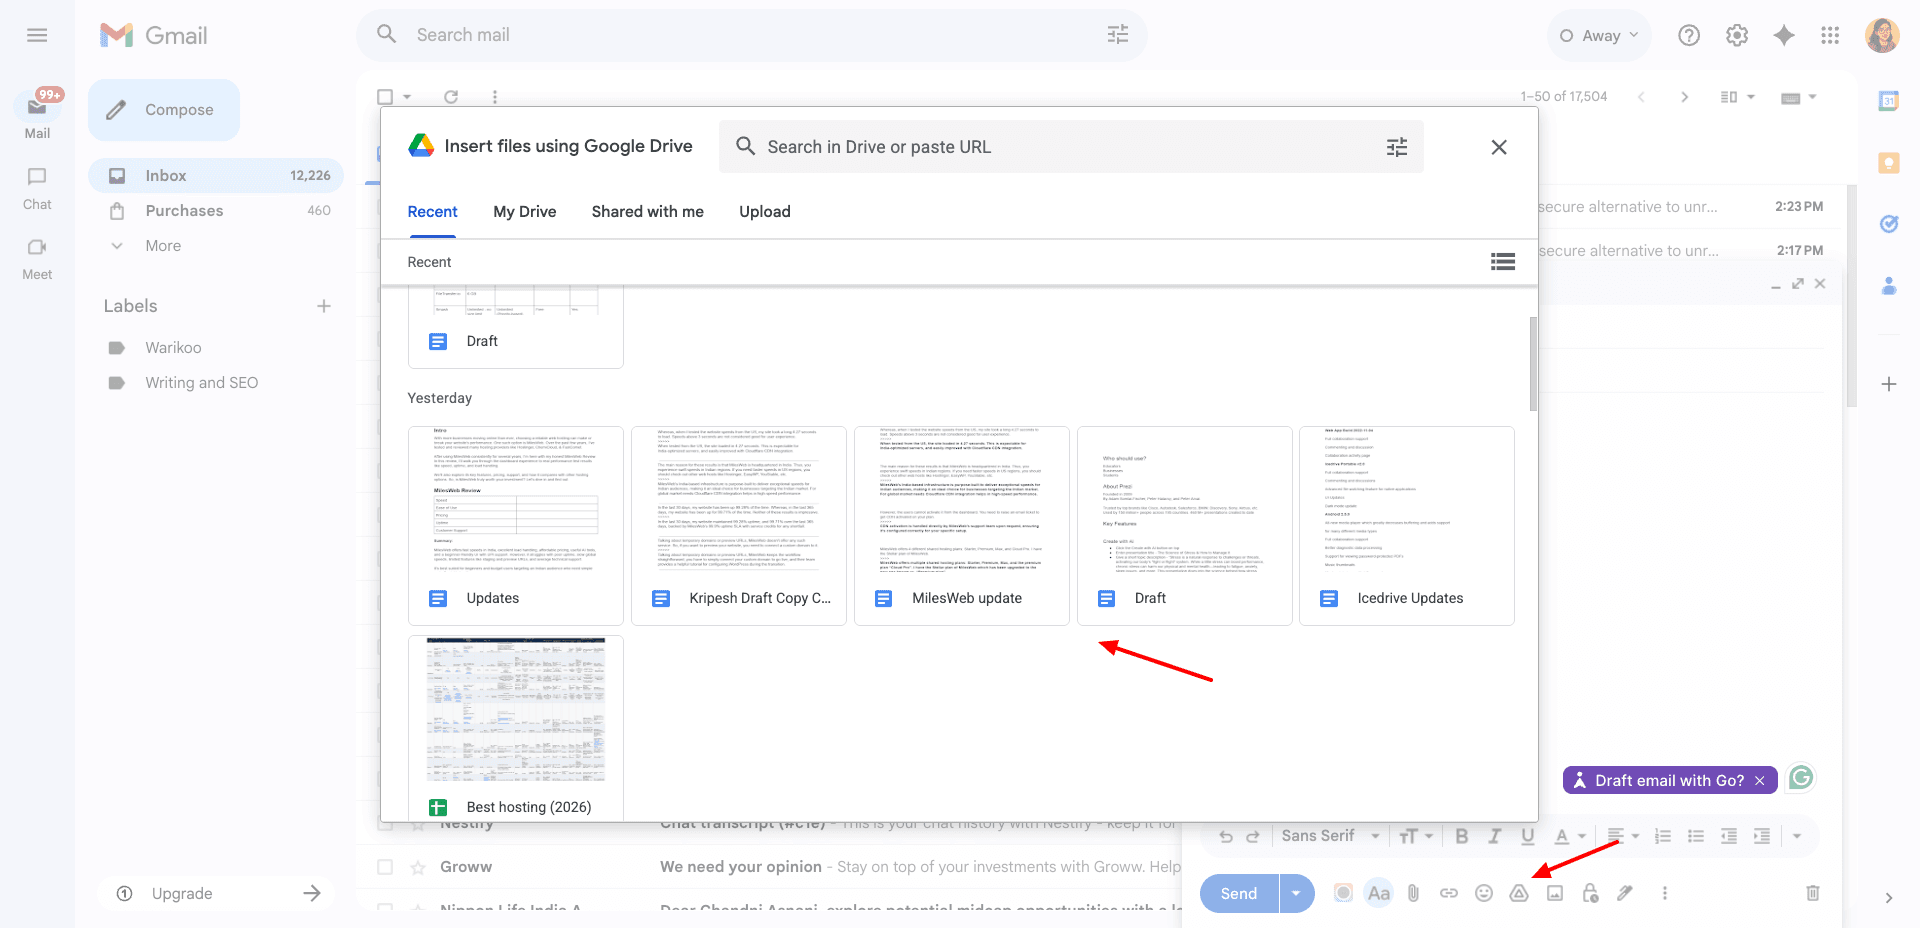This screenshot has width=1920, height=928.
Task: Click the Search in Drive field
Action: [x=1070, y=147]
